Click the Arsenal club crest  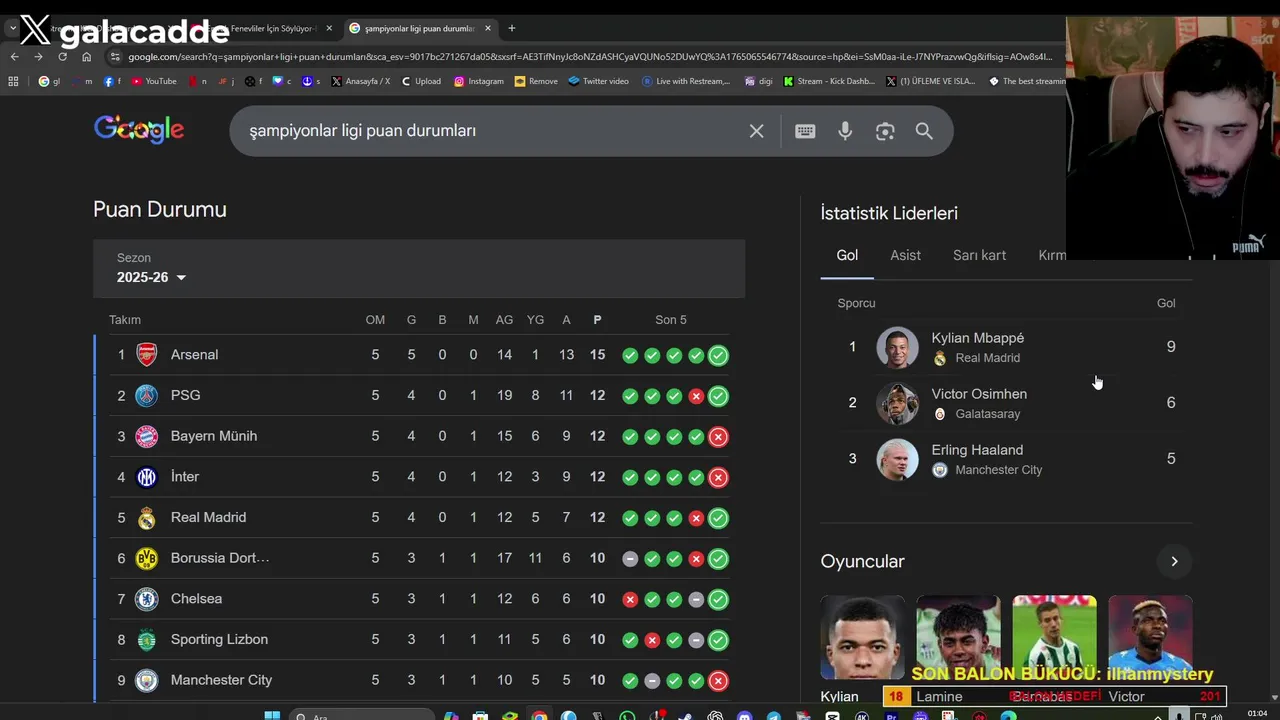[147, 355]
